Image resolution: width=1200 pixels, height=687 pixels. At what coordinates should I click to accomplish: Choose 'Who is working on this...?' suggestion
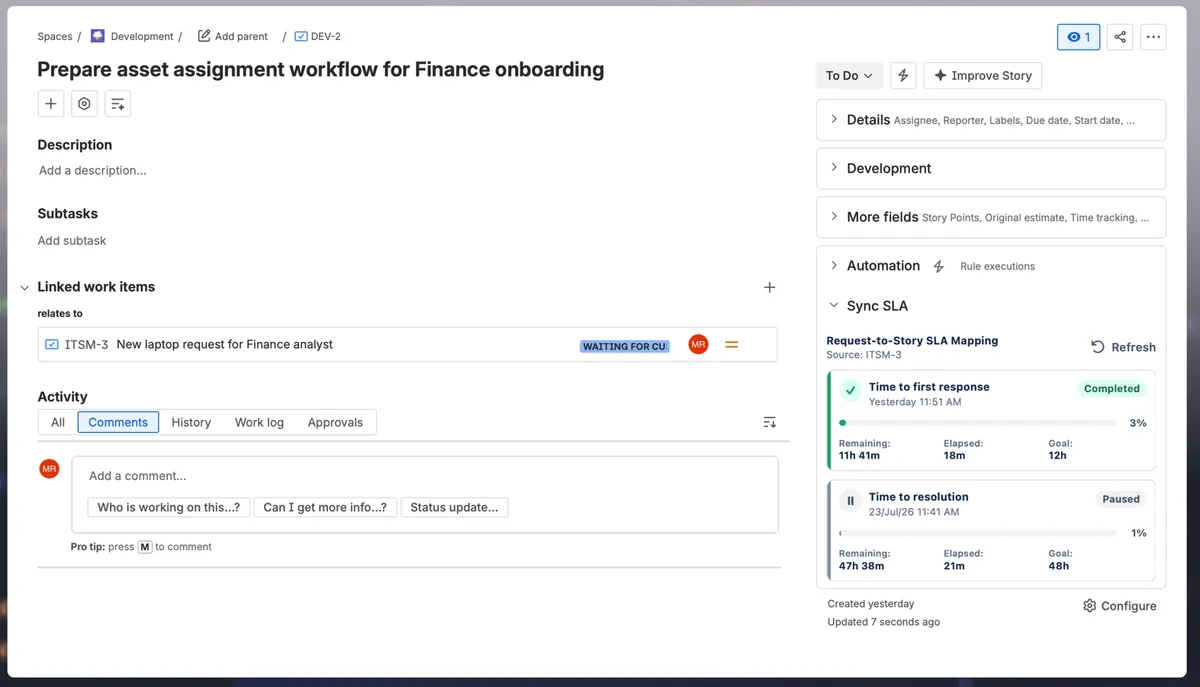click(x=168, y=507)
